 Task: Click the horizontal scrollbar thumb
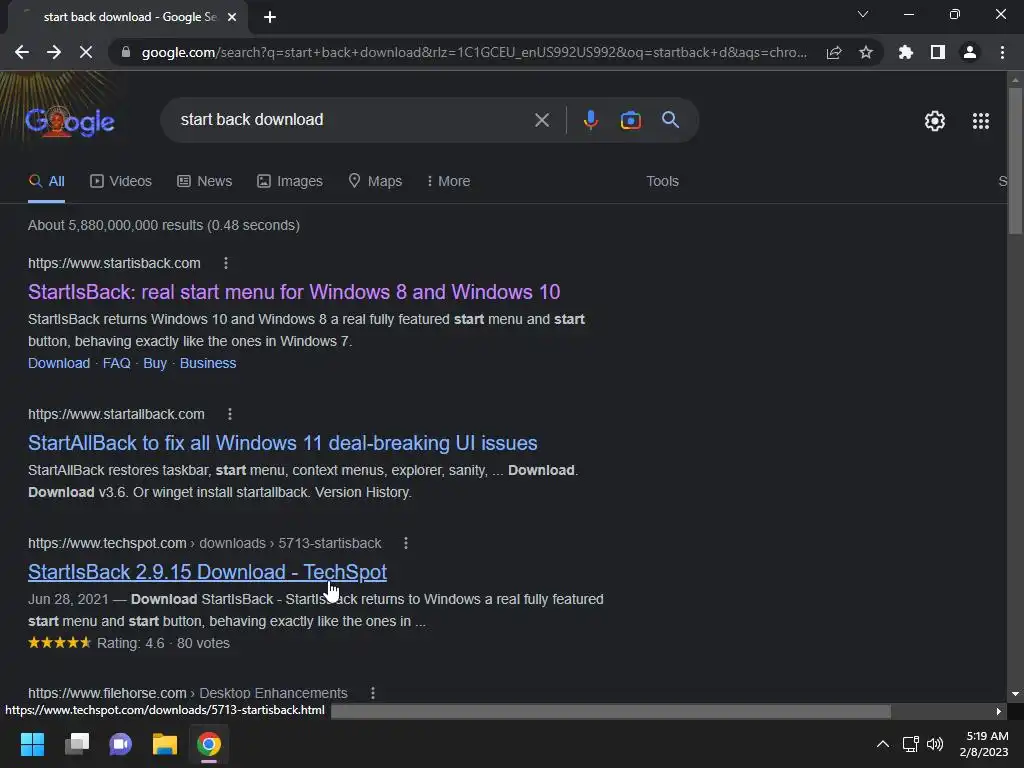coord(611,711)
